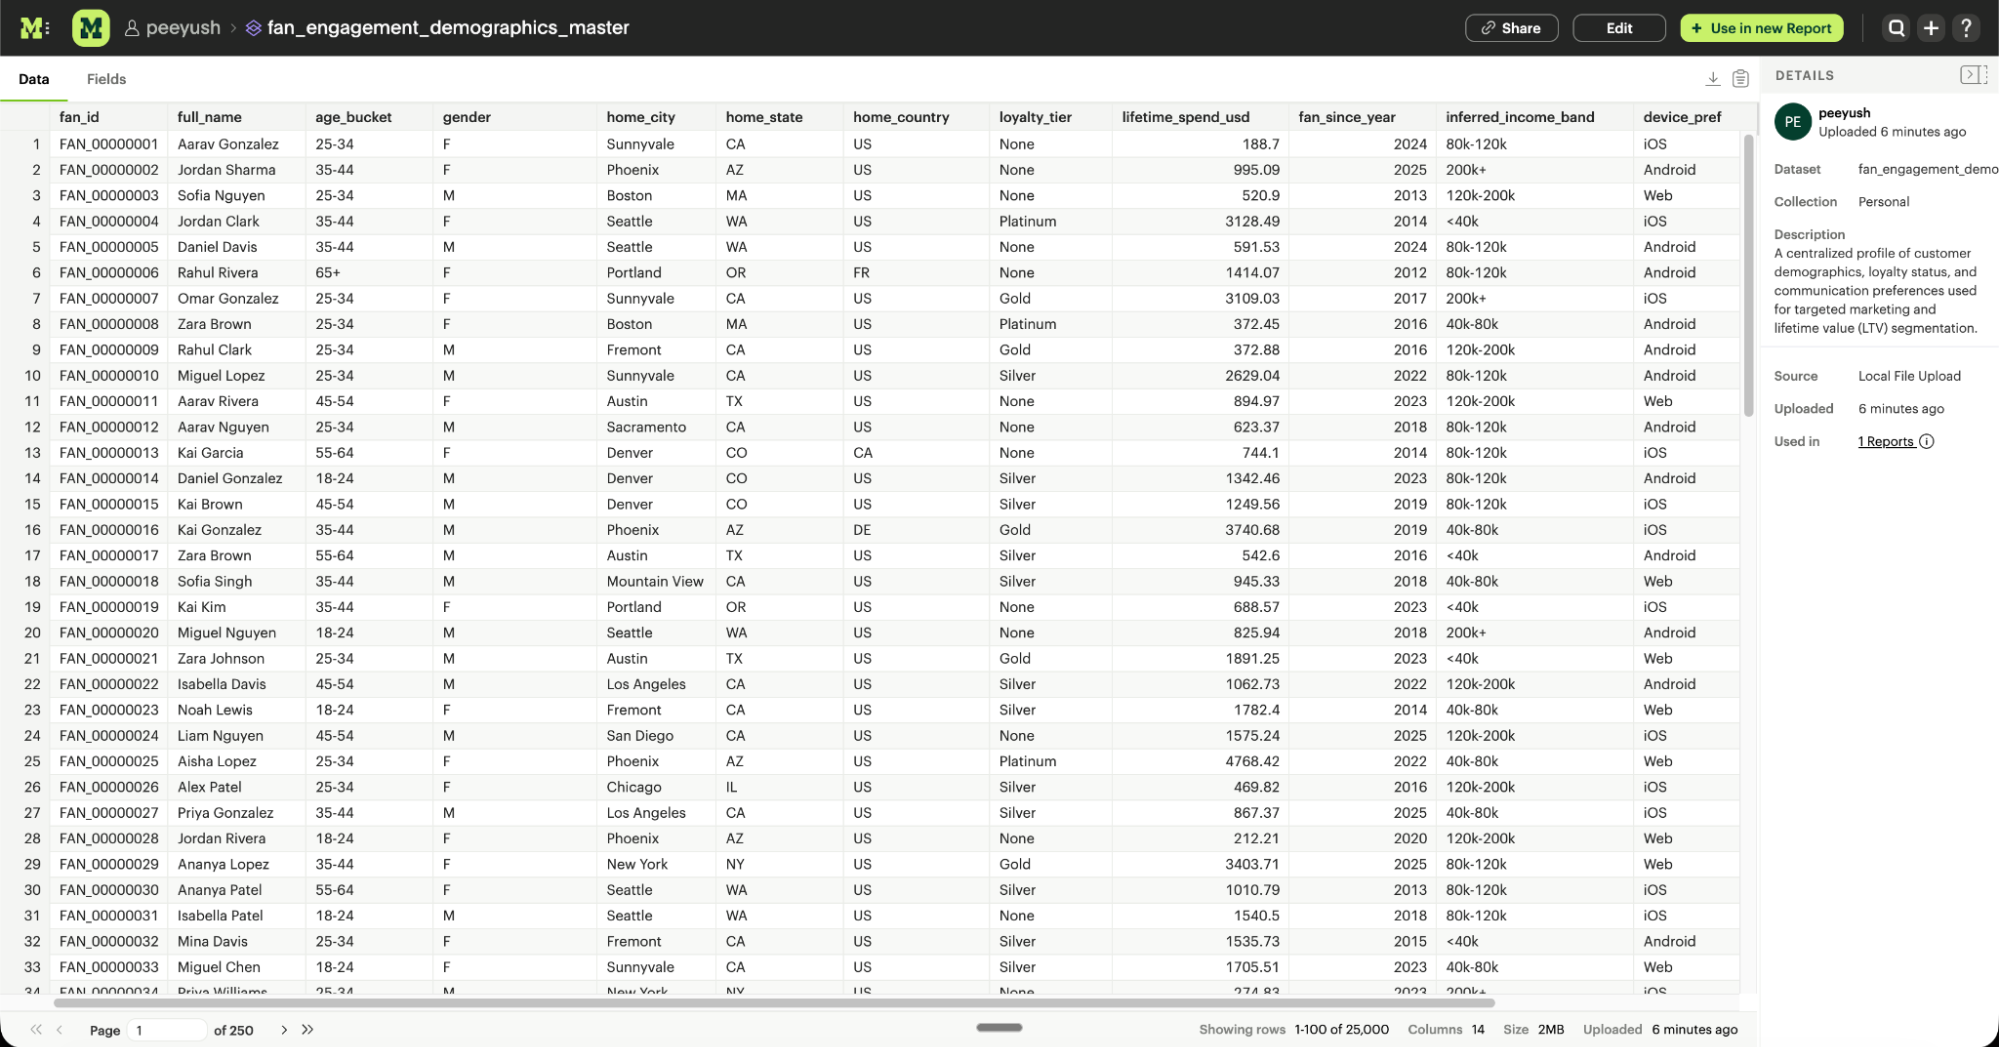Share the dataset

1511,27
